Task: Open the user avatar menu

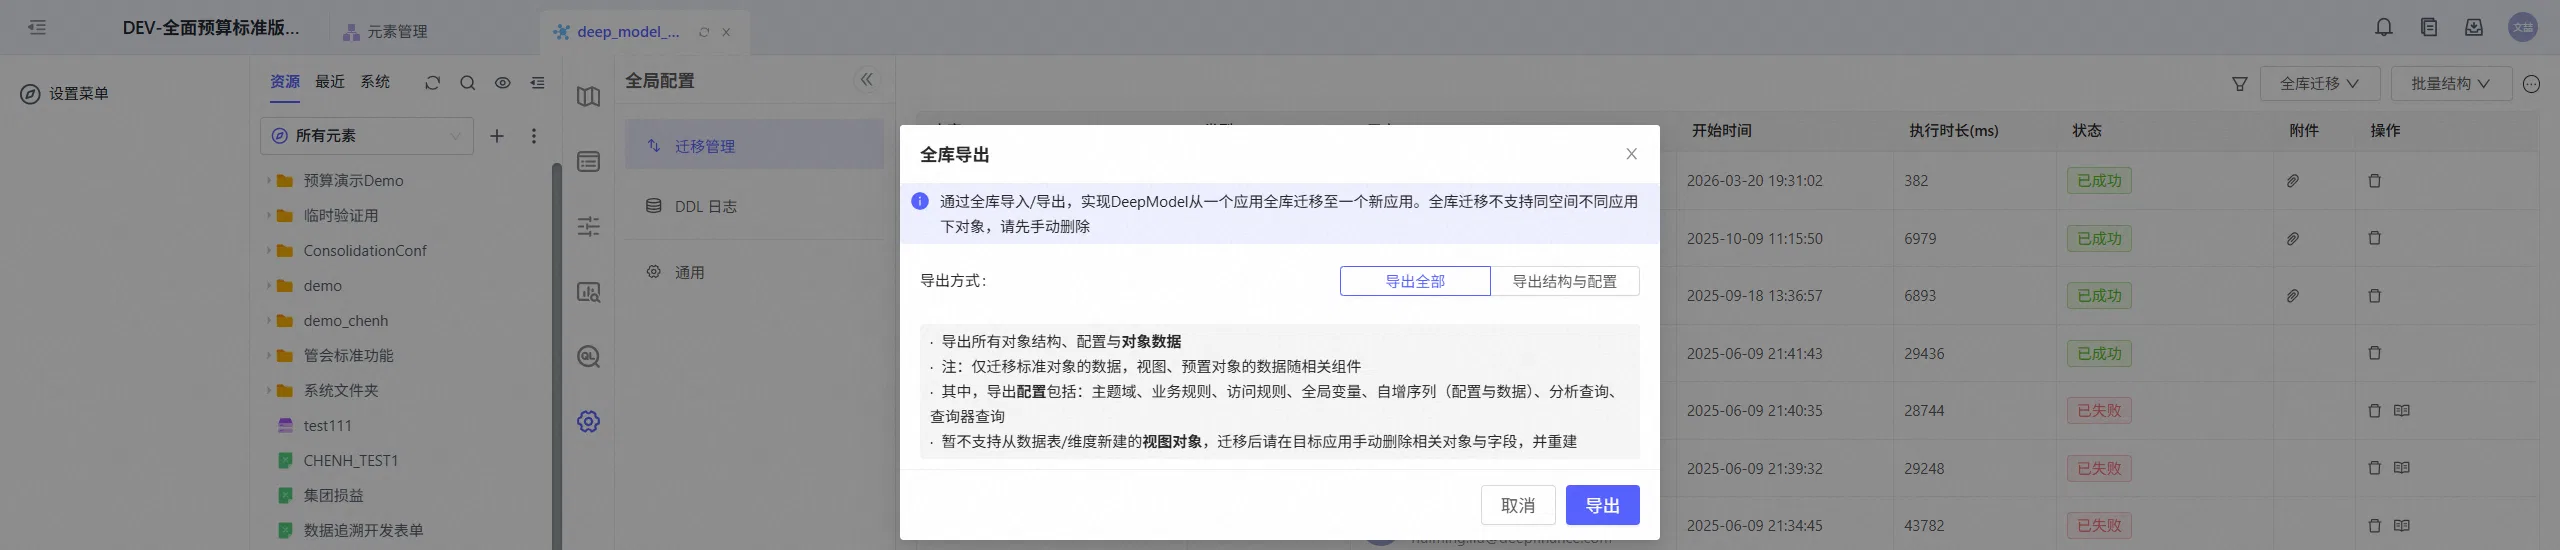Action: click(2522, 27)
